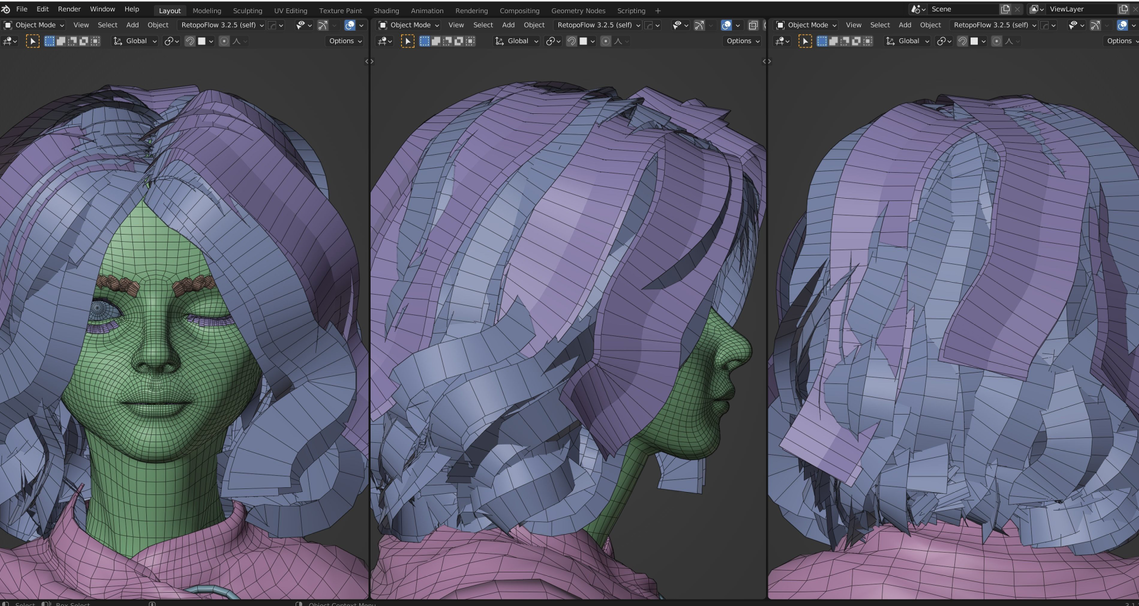
Task: Toggle gizmo display in left viewport
Action: [x=323, y=25]
